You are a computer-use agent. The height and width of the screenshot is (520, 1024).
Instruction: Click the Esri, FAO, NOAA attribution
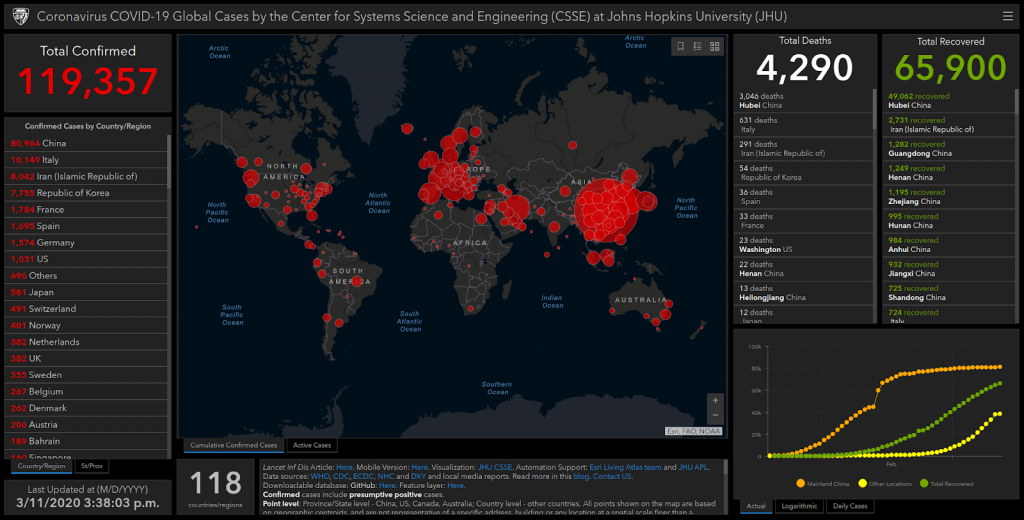[x=694, y=431]
